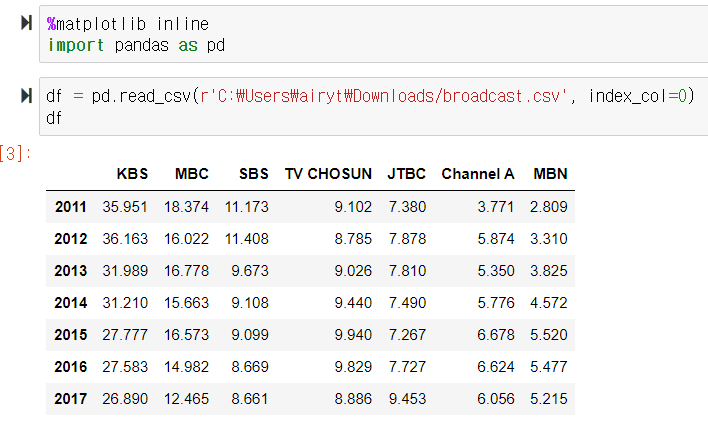
Task: Click the output prompt label [3]:
Action: [x=15, y=154]
